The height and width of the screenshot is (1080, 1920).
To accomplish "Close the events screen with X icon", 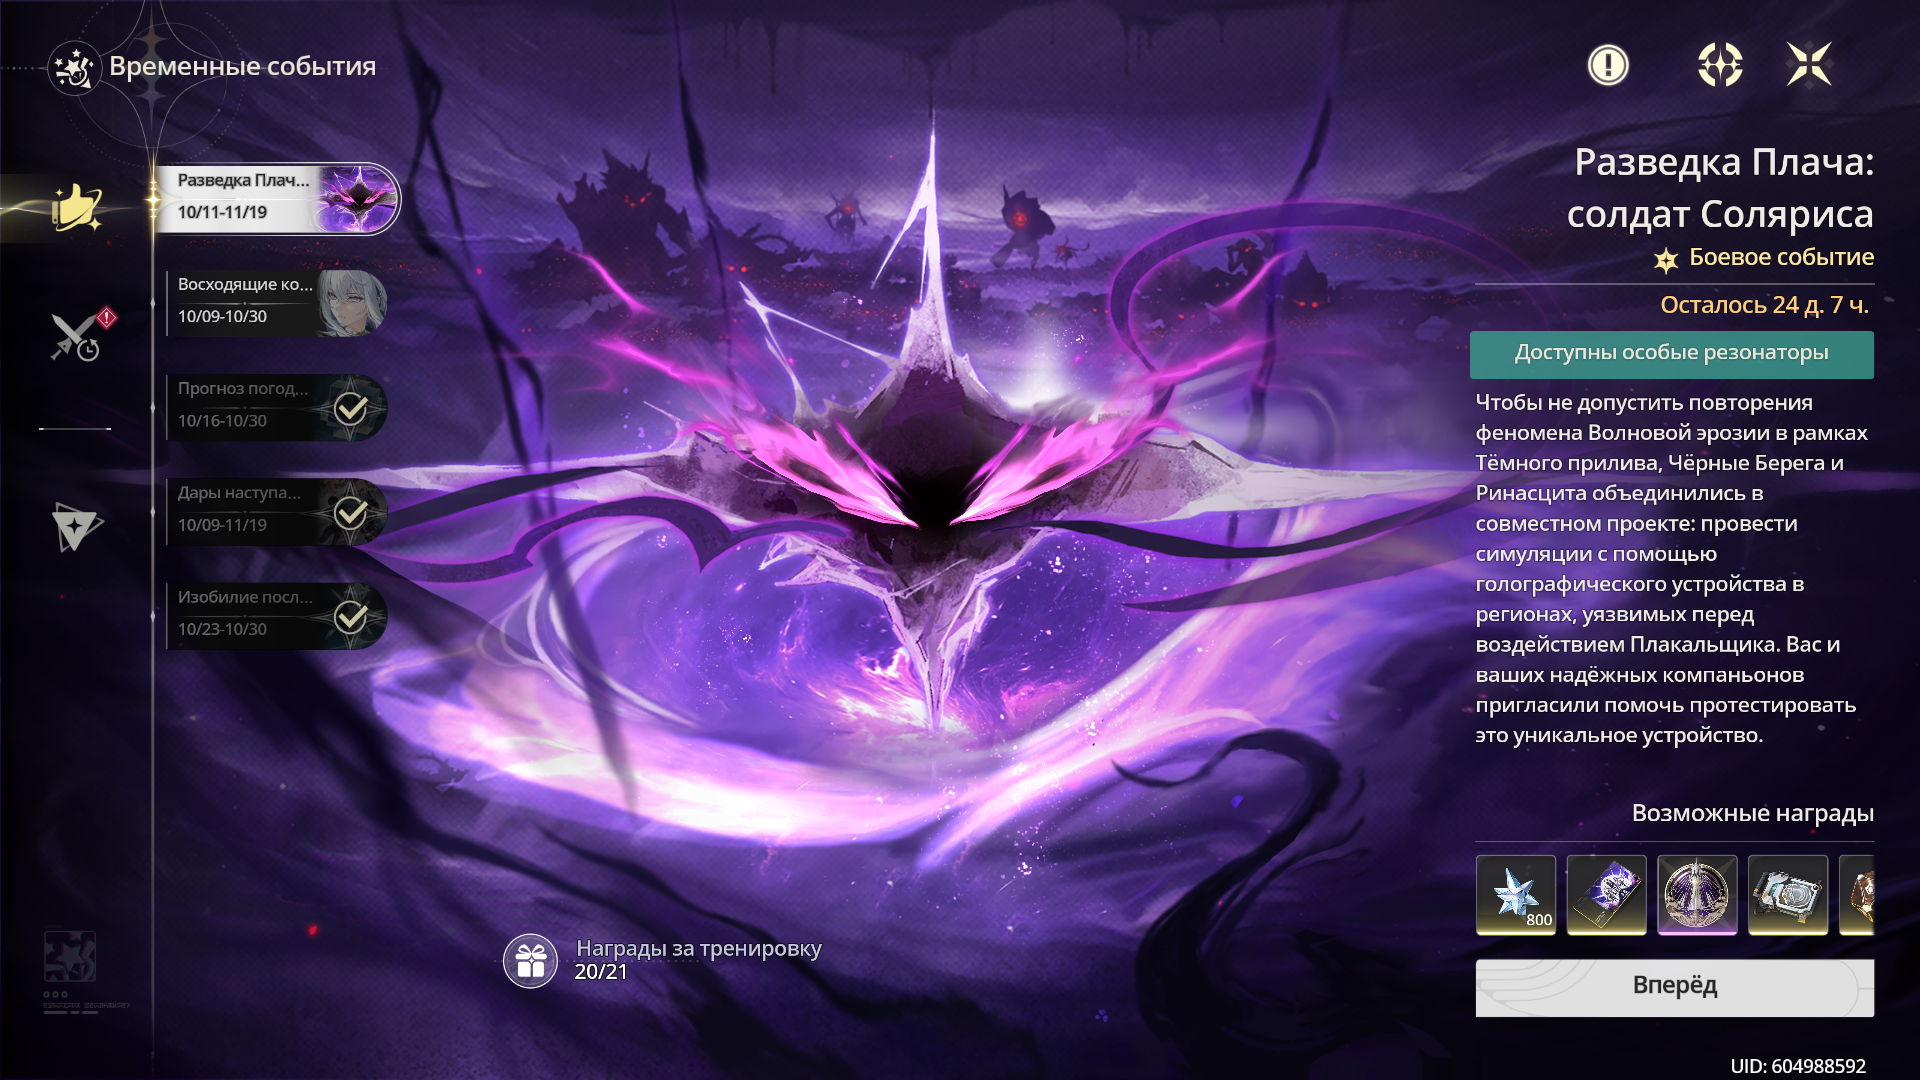I will [1809, 66].
